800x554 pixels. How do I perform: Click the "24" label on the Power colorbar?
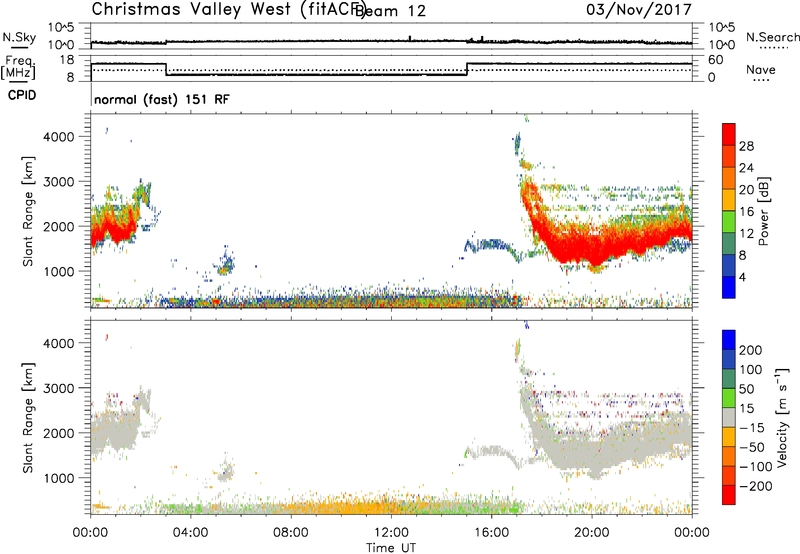pos(746,168)
